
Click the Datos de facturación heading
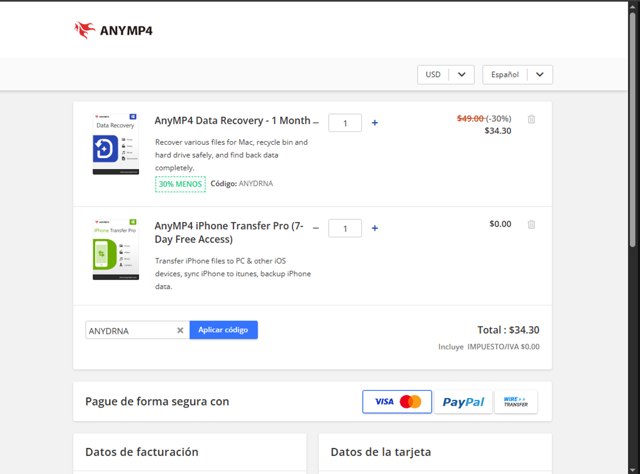tap(142, 452)
